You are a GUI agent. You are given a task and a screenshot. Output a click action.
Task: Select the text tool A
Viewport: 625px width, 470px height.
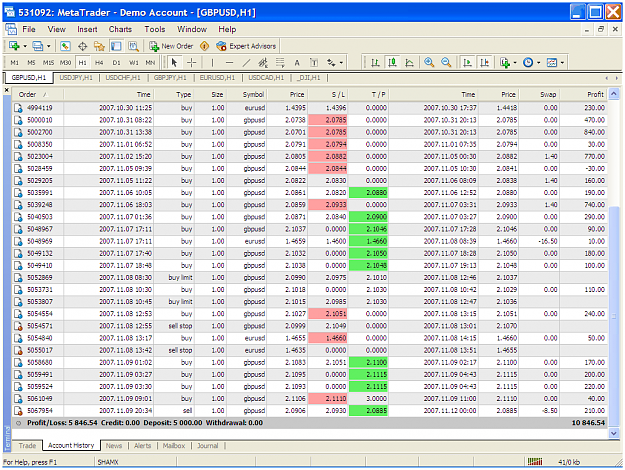297,63
